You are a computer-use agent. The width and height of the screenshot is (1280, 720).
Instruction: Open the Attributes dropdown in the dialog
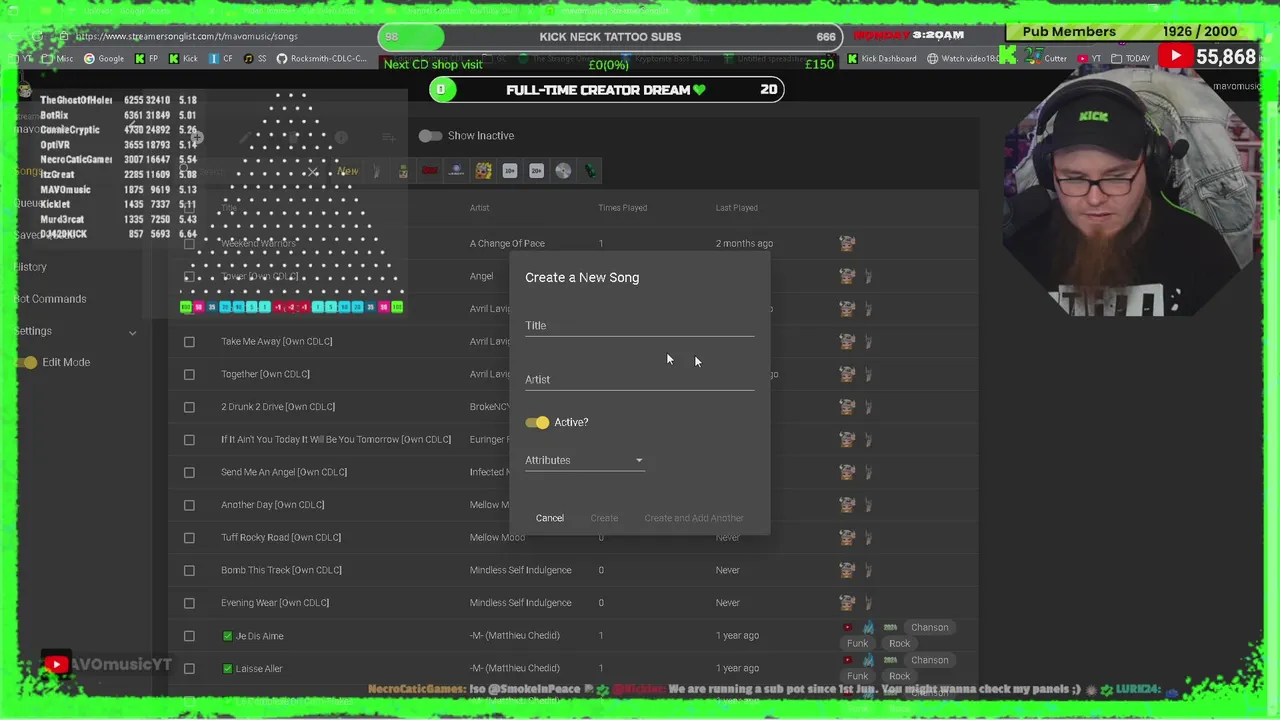tap(585, 460)
